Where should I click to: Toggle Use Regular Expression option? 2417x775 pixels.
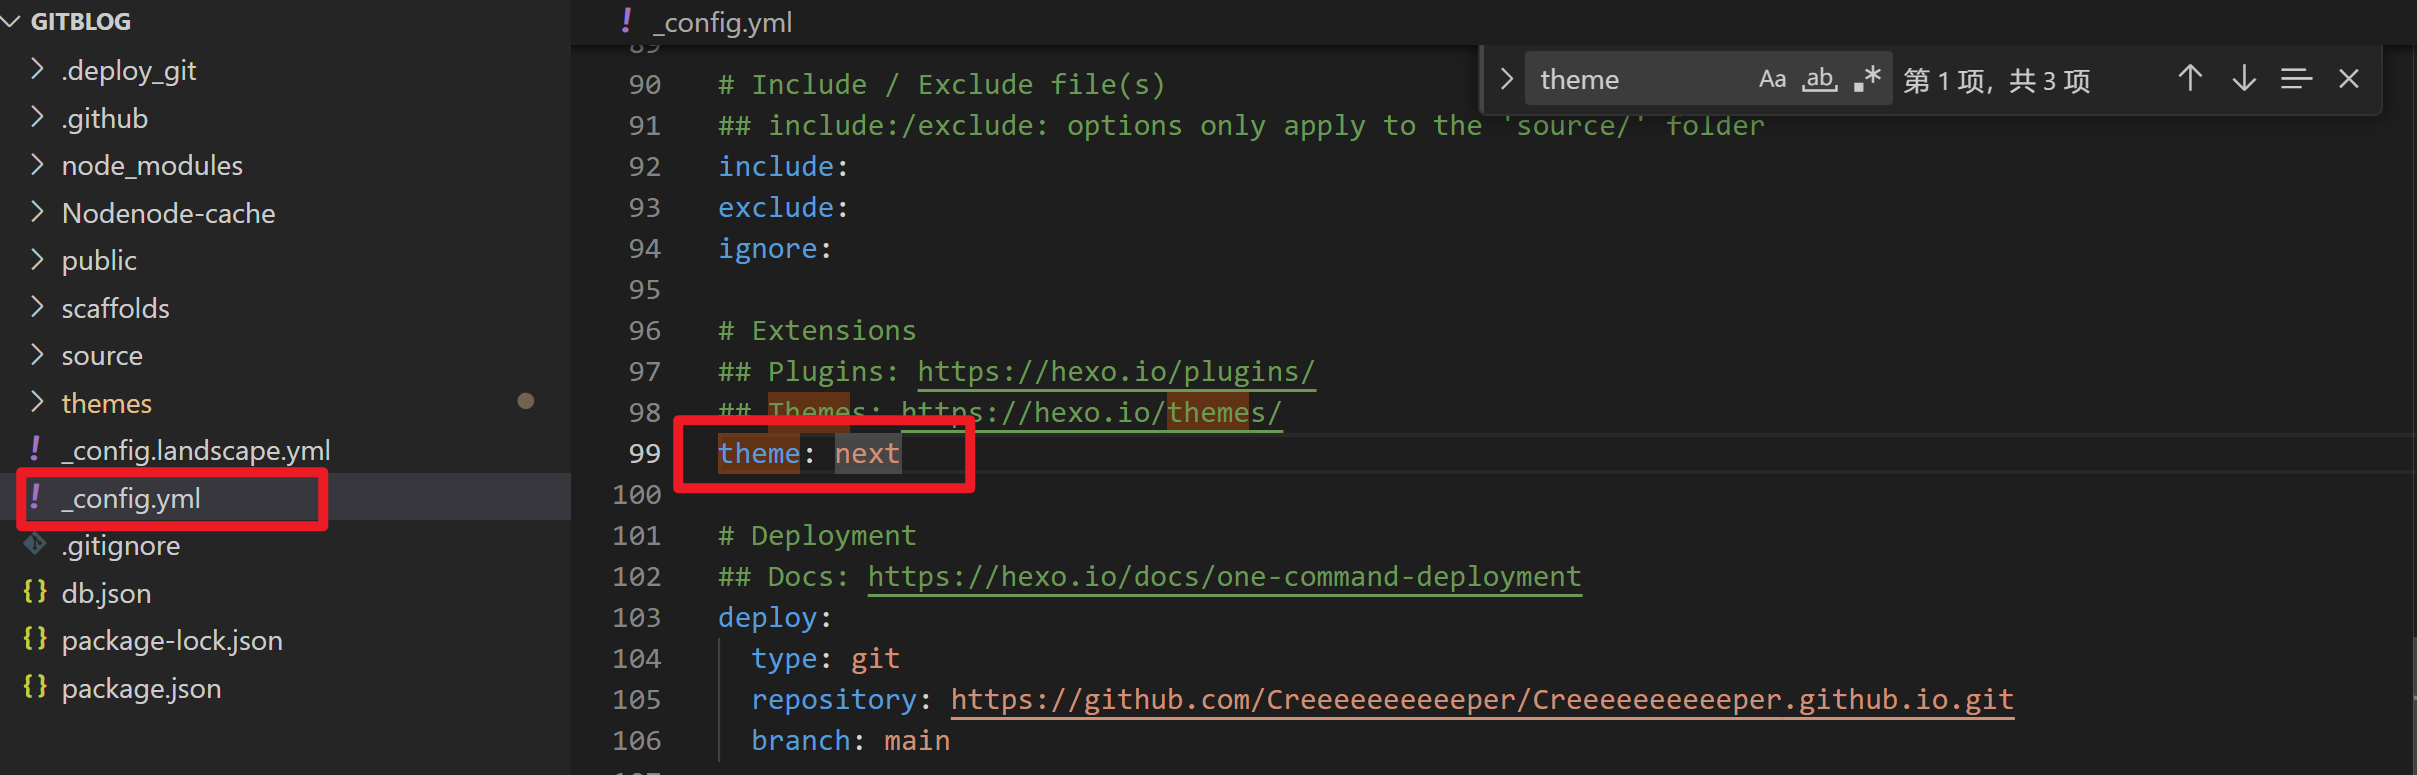click(1866, 79)
